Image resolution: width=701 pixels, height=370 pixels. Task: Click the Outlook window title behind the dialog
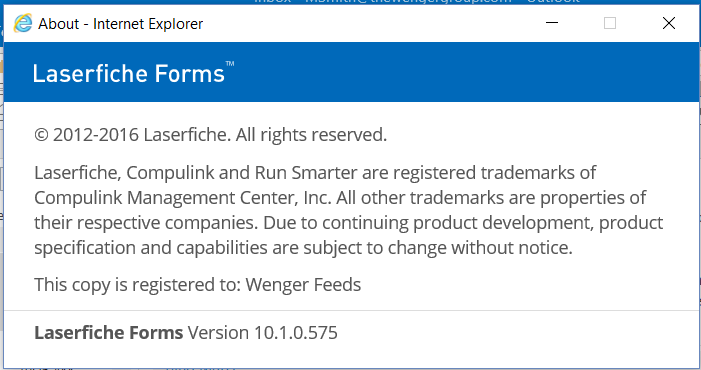(416, 2)
